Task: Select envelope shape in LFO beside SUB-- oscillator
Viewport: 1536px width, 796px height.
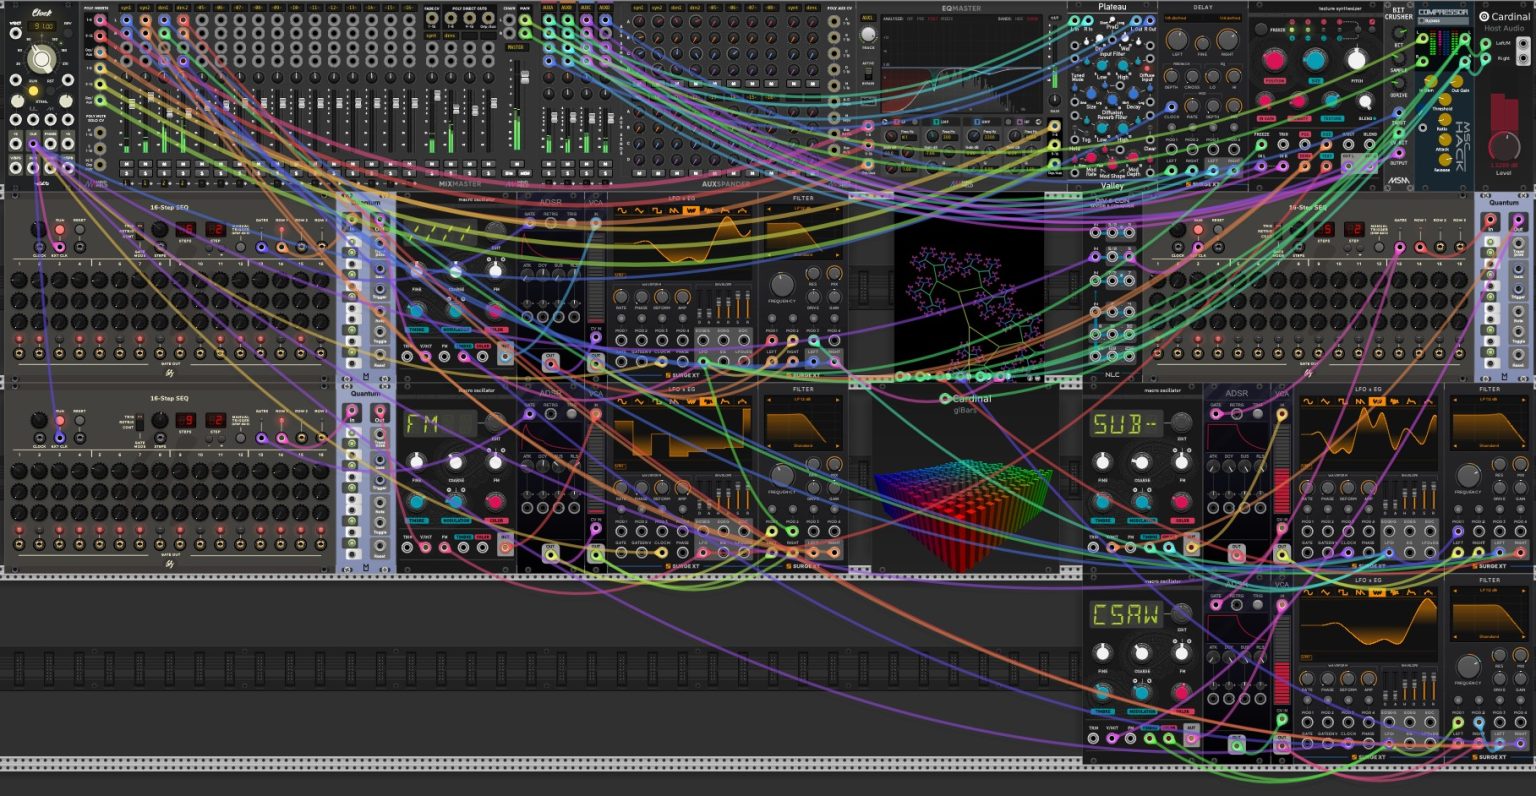Action: [x=1411, y=402]
